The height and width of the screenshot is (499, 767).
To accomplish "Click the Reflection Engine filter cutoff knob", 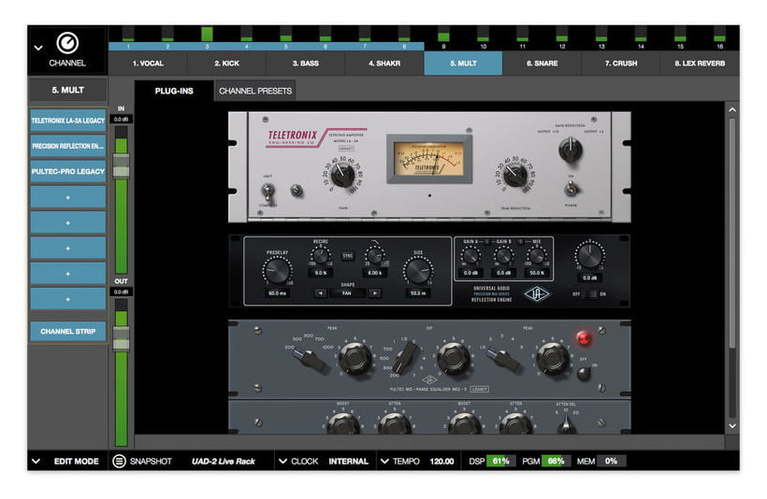I will coord(374,256).
